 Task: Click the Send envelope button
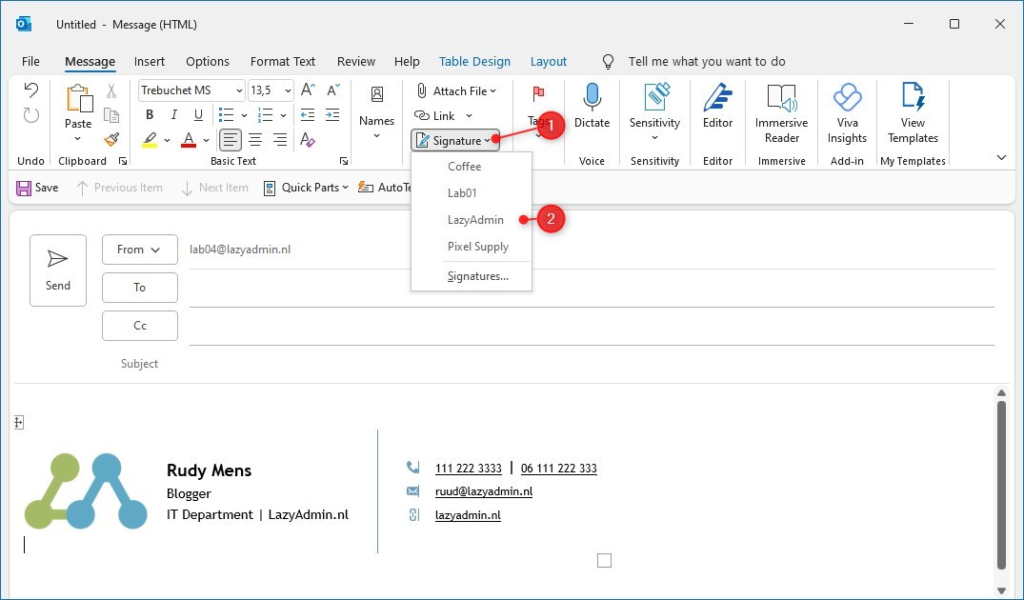tap(58, 270)
